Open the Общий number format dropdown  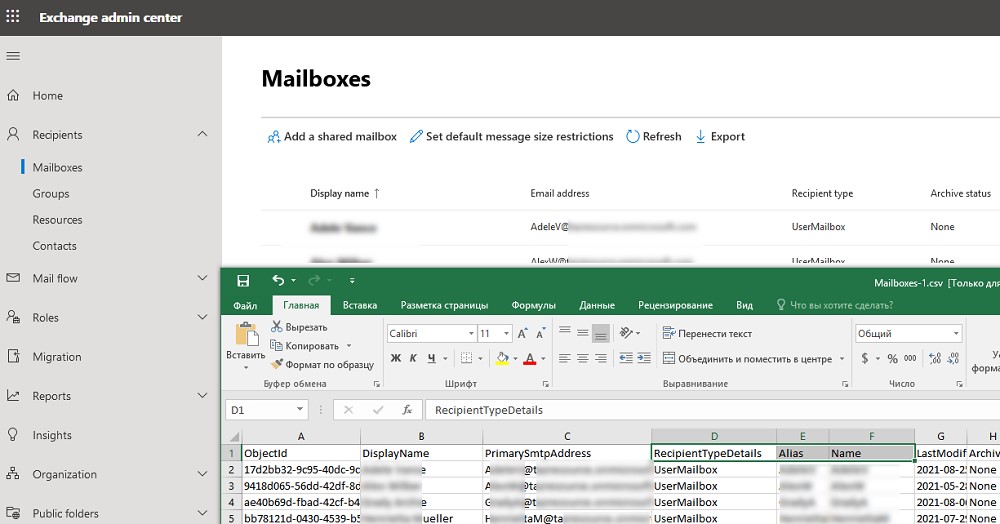(956, 333)
